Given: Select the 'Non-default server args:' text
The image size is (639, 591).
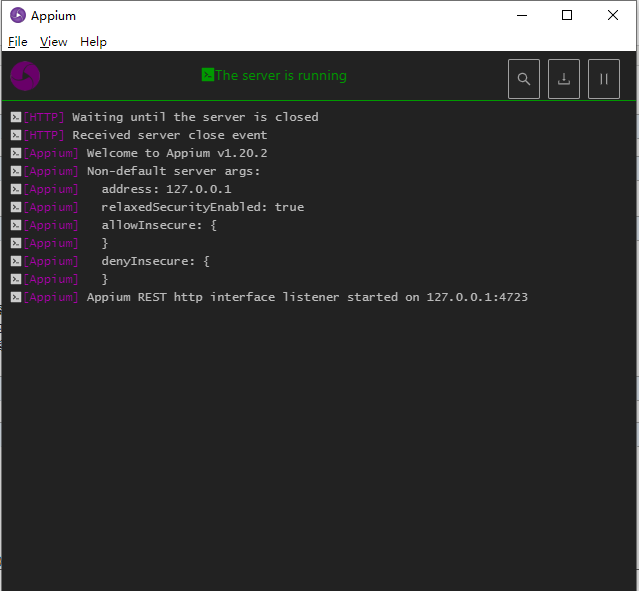Looking at the screenshot, I should pos(173,171).
